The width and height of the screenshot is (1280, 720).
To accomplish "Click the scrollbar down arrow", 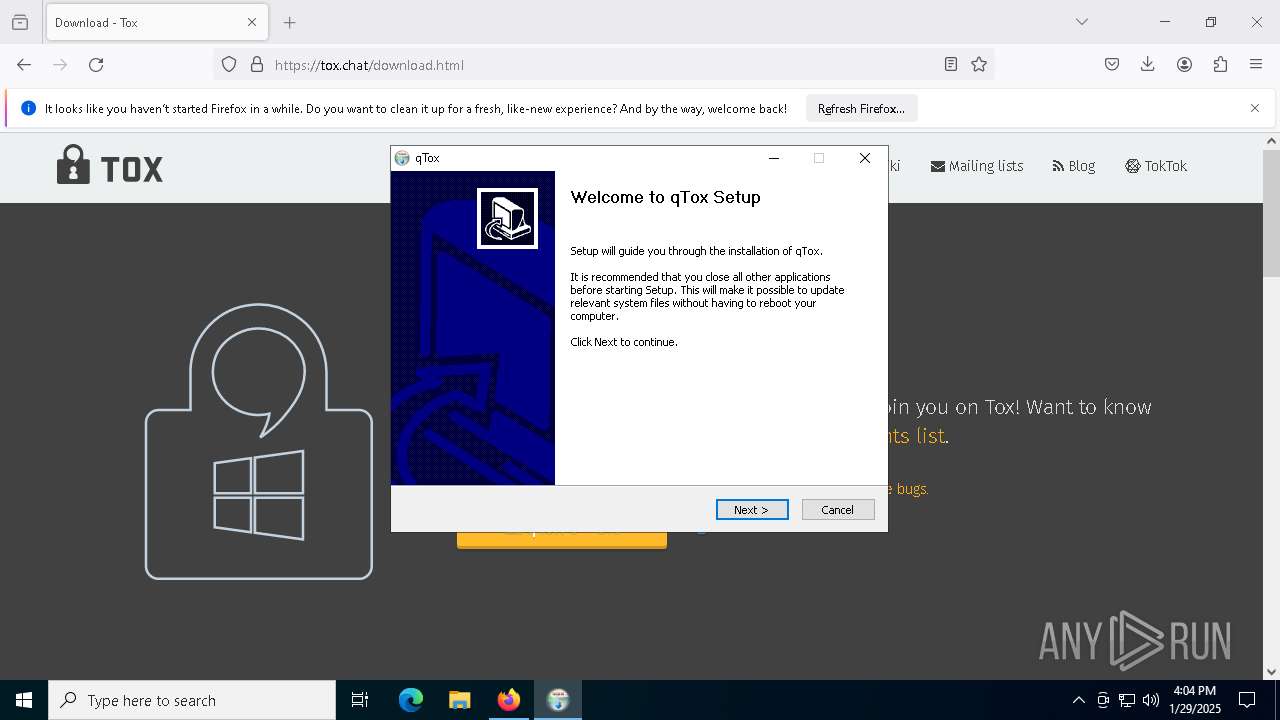I will click(x=1272, y=672).
